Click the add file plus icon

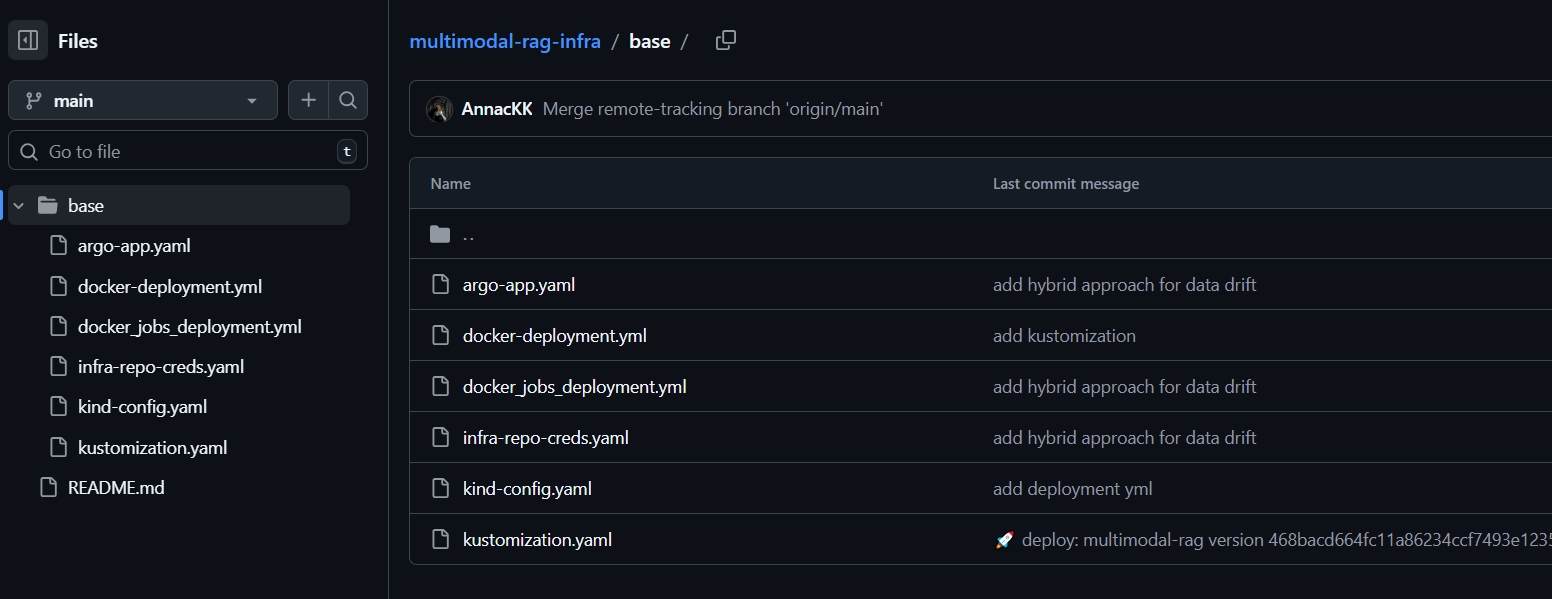click(308, 100)
